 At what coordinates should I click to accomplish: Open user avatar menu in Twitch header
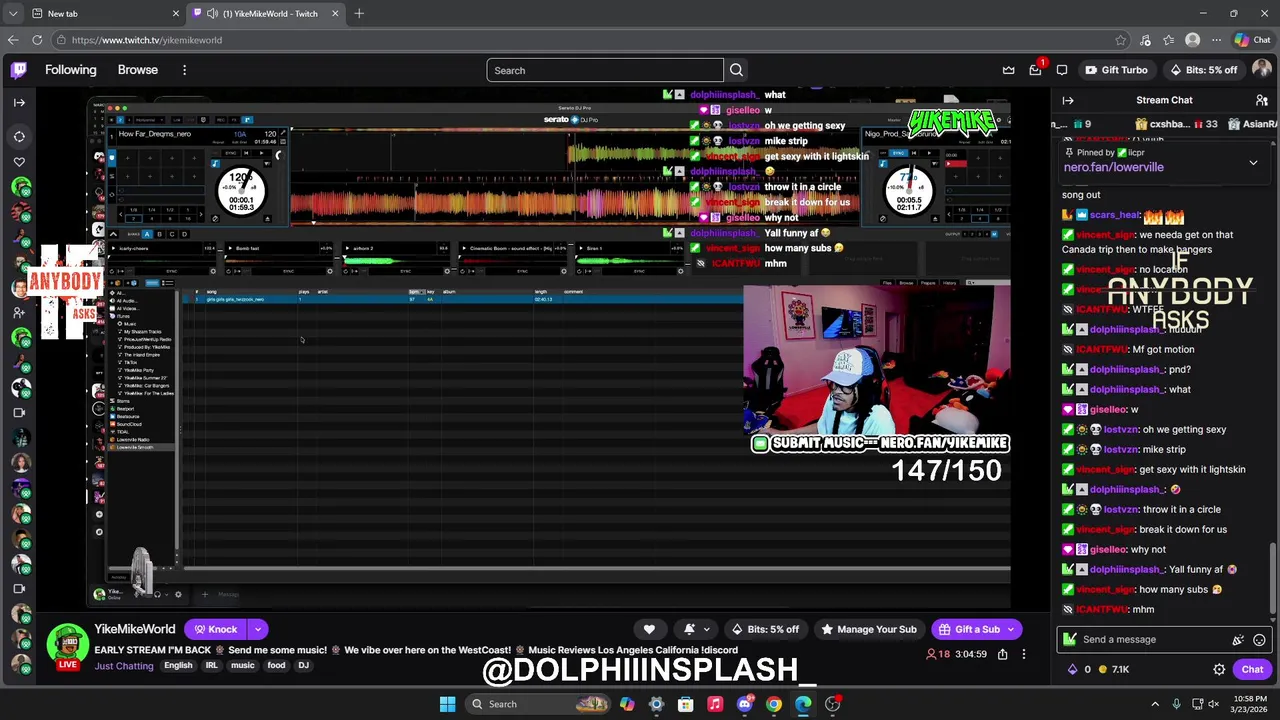[1262, 70]
